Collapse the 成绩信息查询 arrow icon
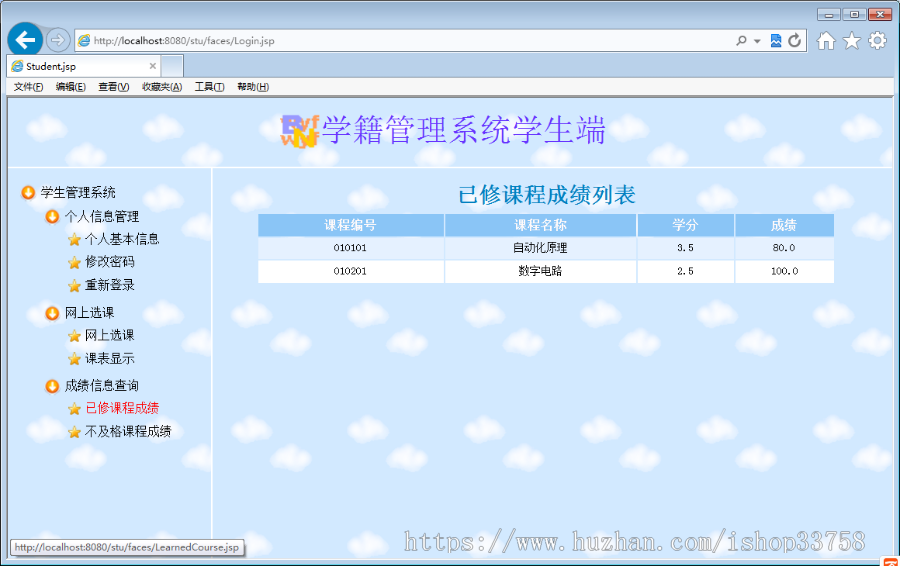 click(52, 386)
